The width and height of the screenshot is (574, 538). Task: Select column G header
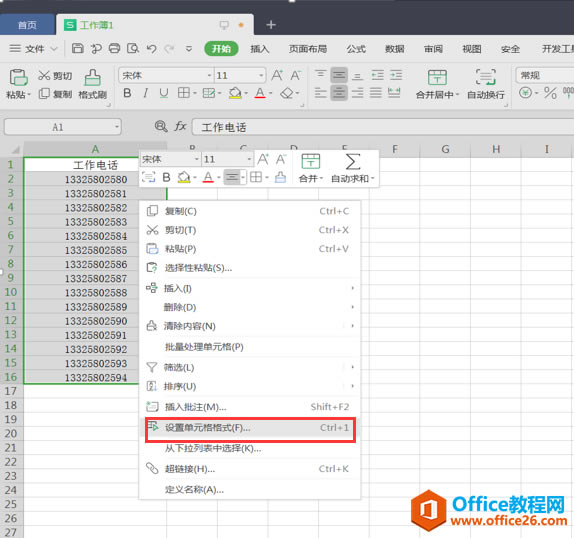(445, 149)
